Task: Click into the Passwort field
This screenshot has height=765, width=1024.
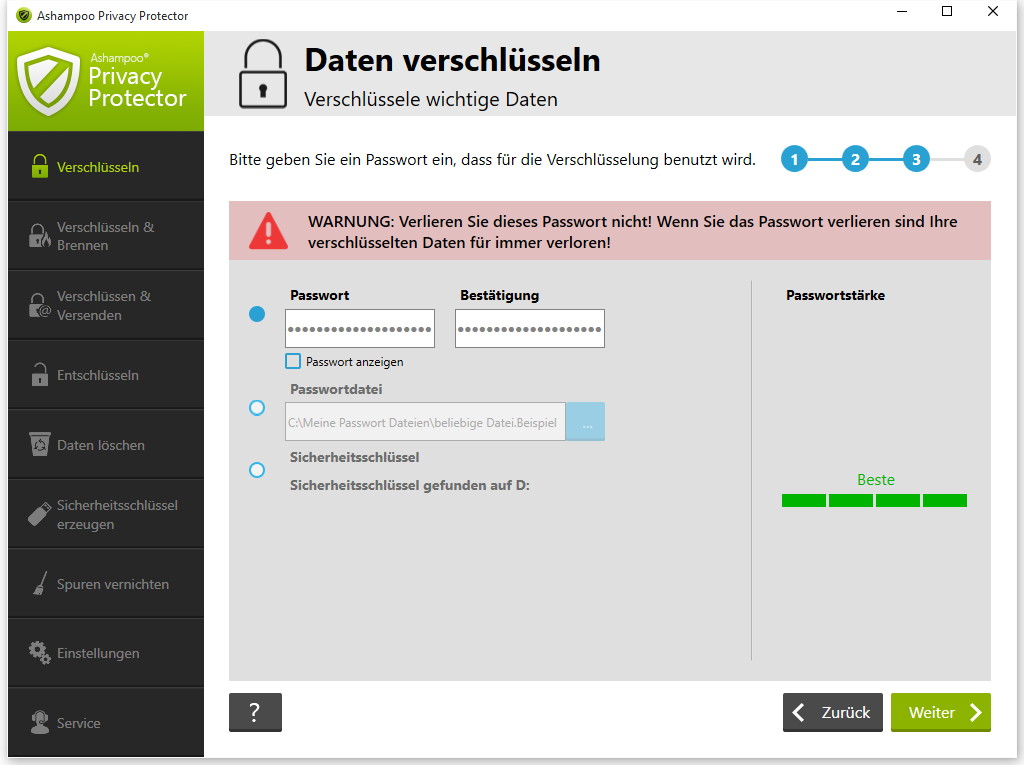Action: tap(360, 329)
